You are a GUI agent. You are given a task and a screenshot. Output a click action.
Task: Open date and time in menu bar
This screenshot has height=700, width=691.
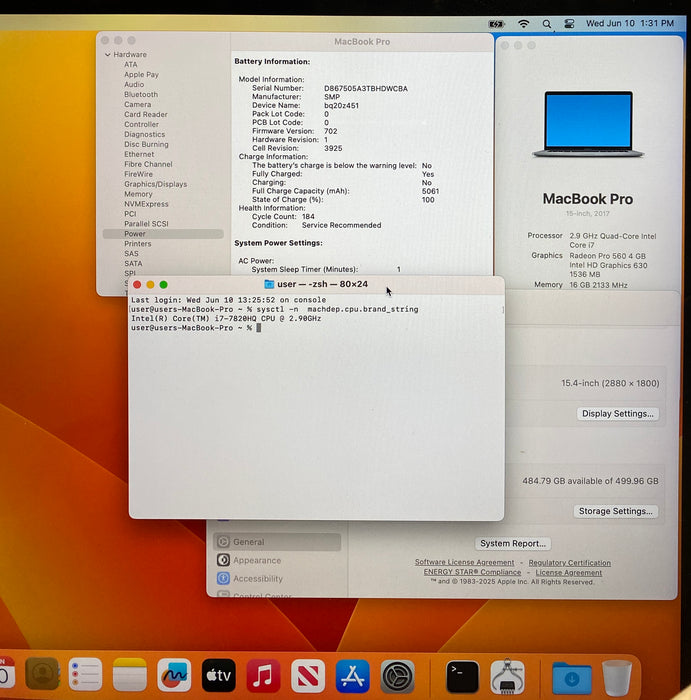[630, 23]
